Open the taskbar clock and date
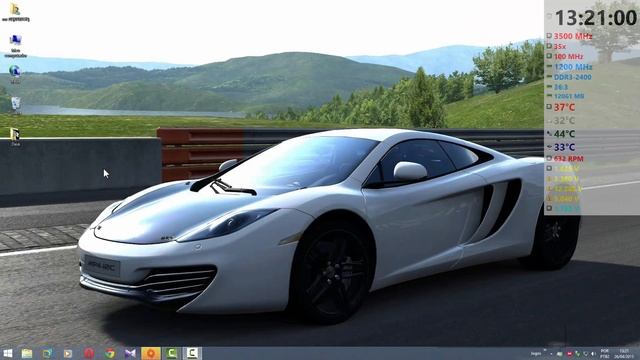The width and height of the screenshot is (640, 360). [x=624, y=354]
